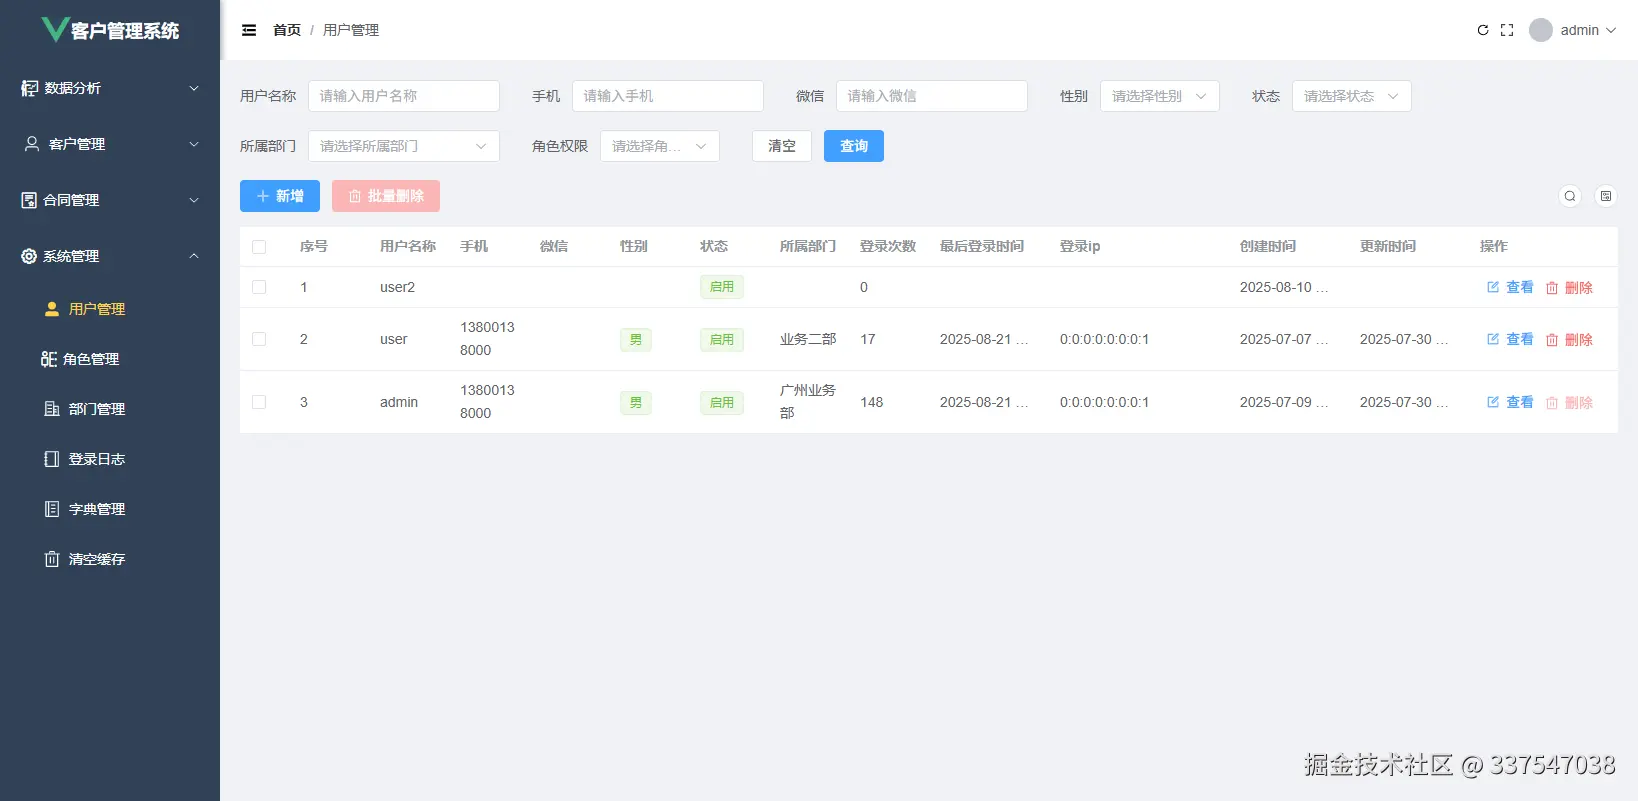
Task: Click disabled delete icon for admin row
Action: tap(1552, 403)
